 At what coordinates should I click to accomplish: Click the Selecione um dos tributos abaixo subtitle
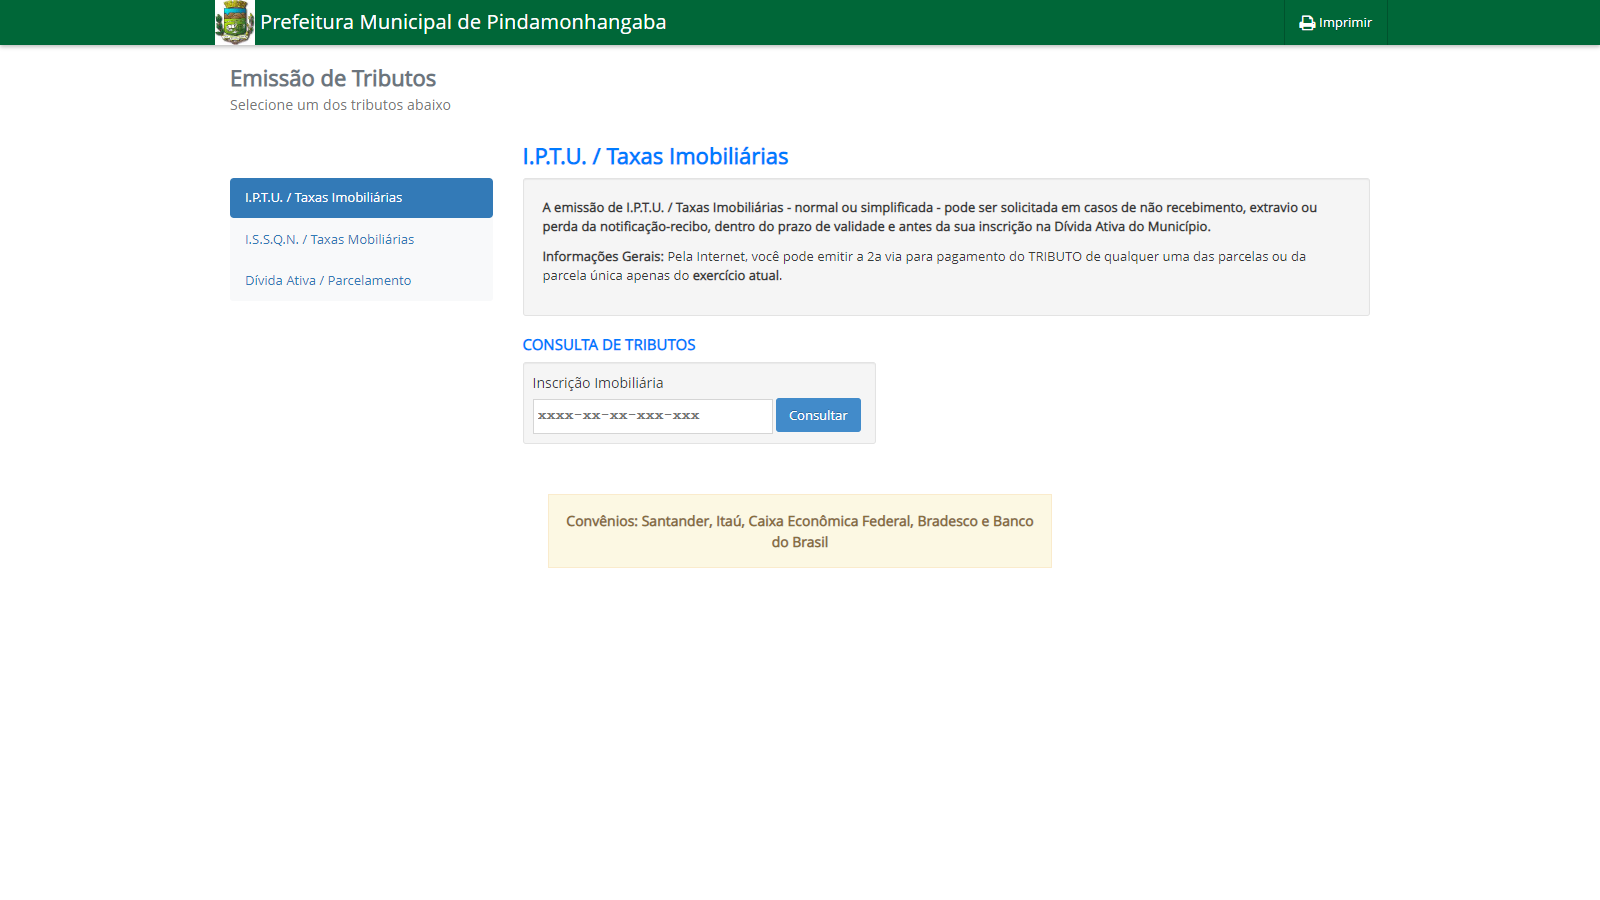coord(340,105)
